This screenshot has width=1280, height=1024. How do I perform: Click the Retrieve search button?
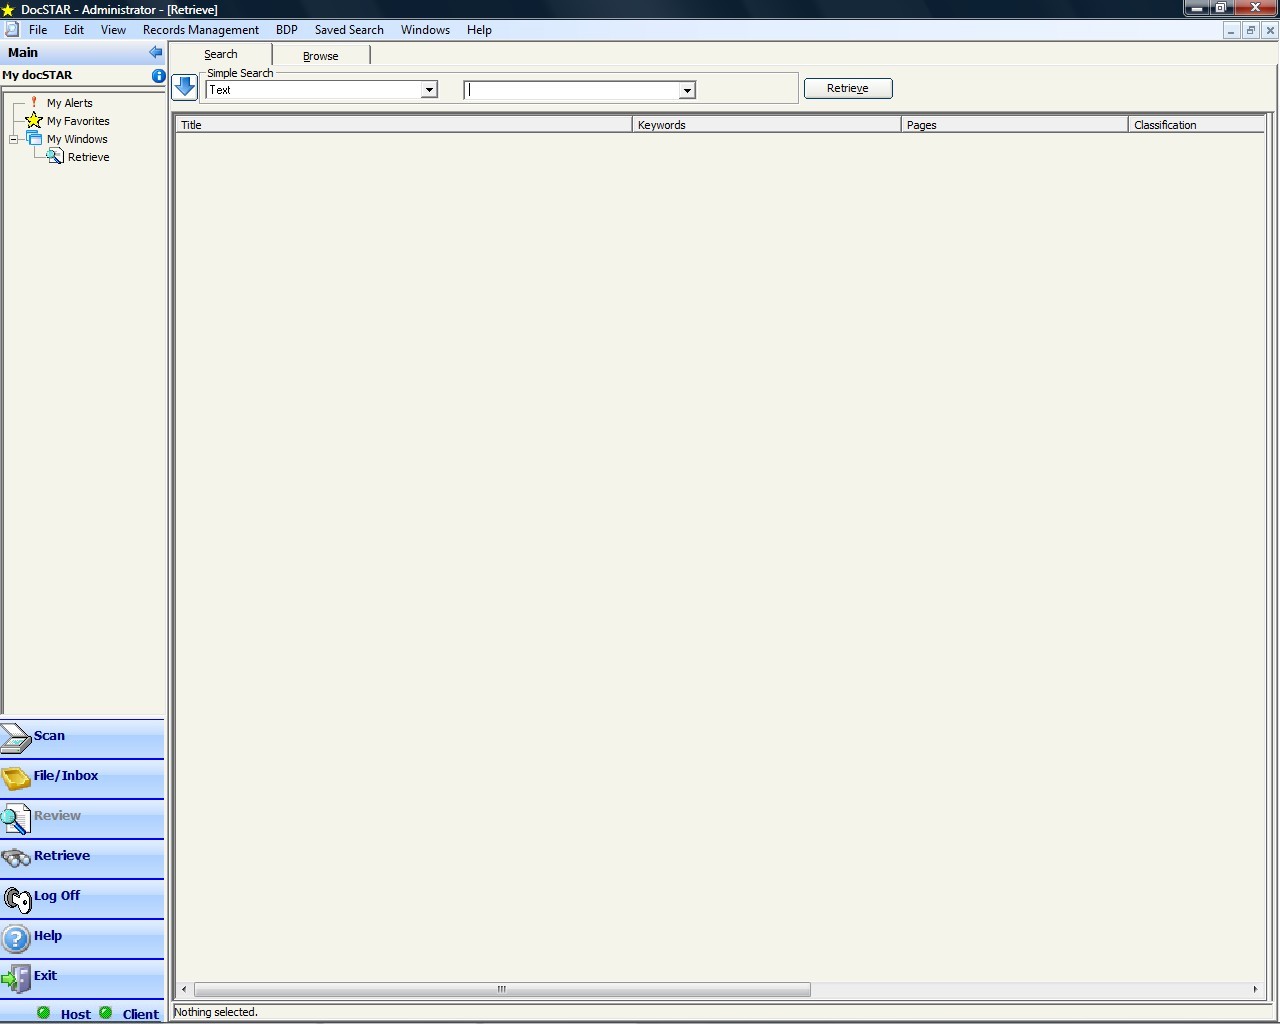(x=848, y=88)
